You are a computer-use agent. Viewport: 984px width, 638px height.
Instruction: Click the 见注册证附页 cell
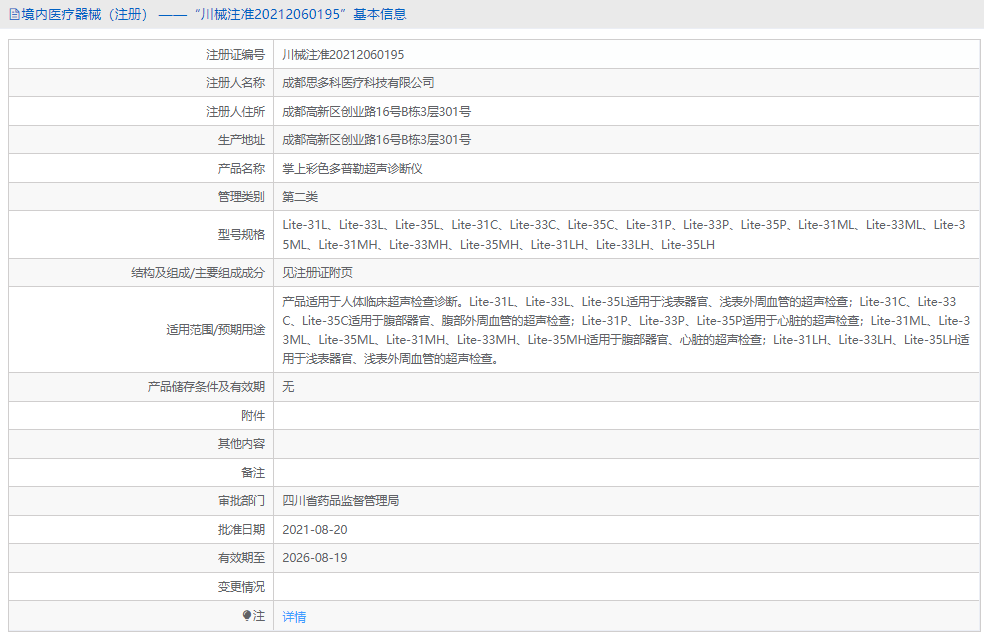(317, 272)
